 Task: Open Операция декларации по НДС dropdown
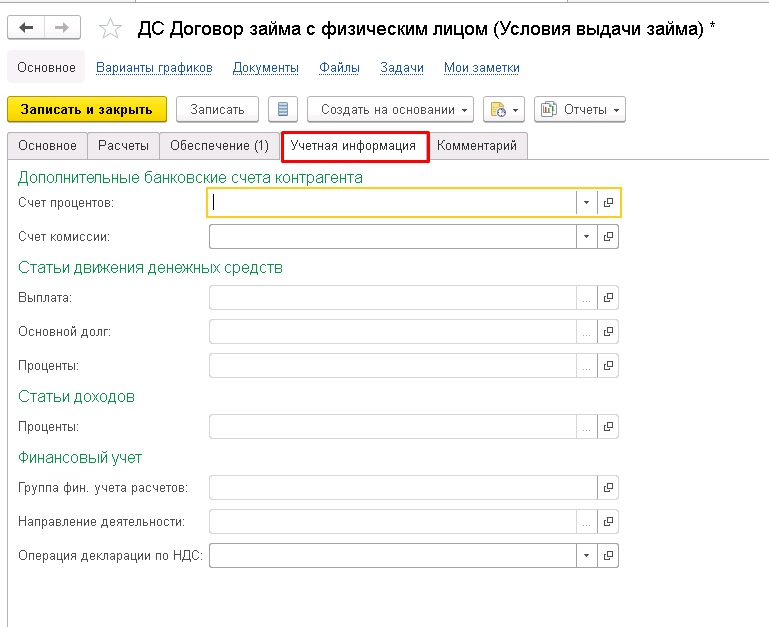coord(585,555)
